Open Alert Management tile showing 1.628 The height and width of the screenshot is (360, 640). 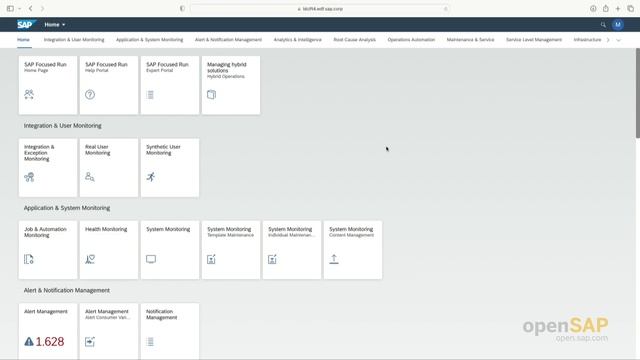click(x=48, y=331)
